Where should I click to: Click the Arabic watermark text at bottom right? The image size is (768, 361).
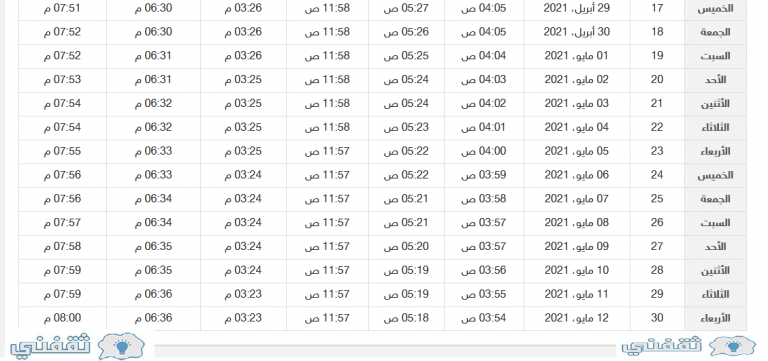[x=662, y=346]
